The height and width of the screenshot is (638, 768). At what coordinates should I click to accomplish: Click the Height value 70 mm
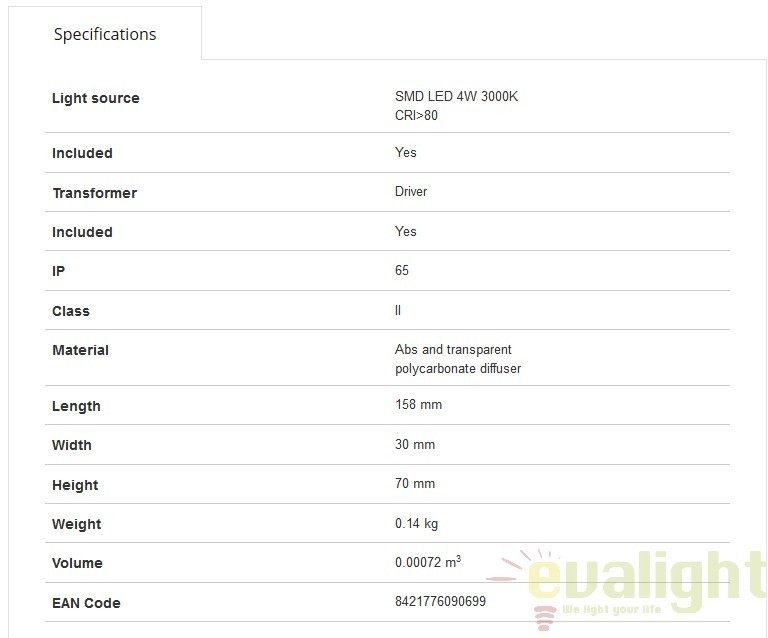pos(415,484)
